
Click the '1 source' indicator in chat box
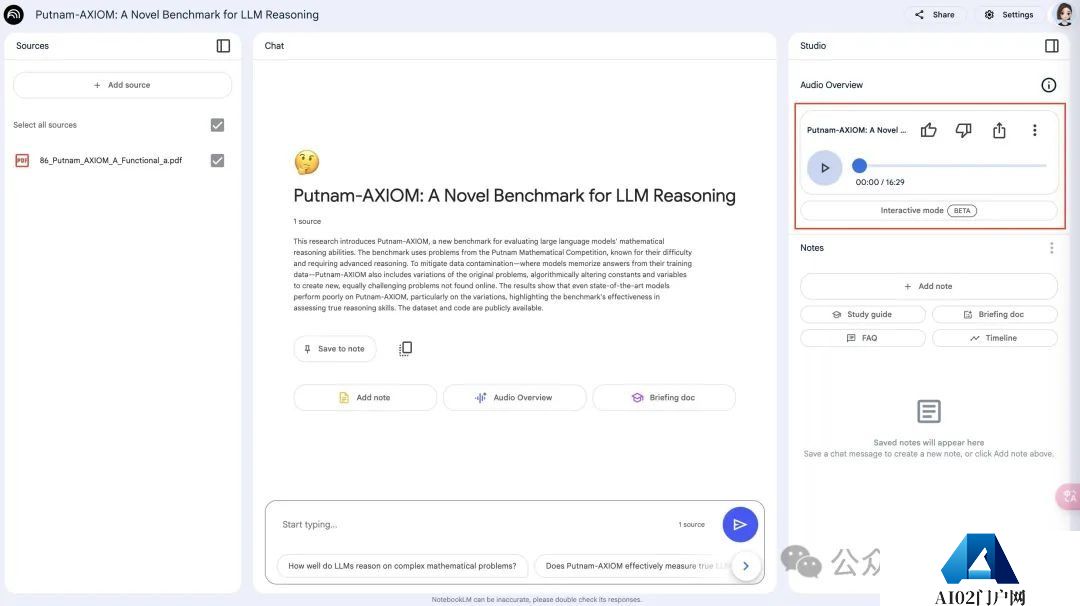[692, 525]
